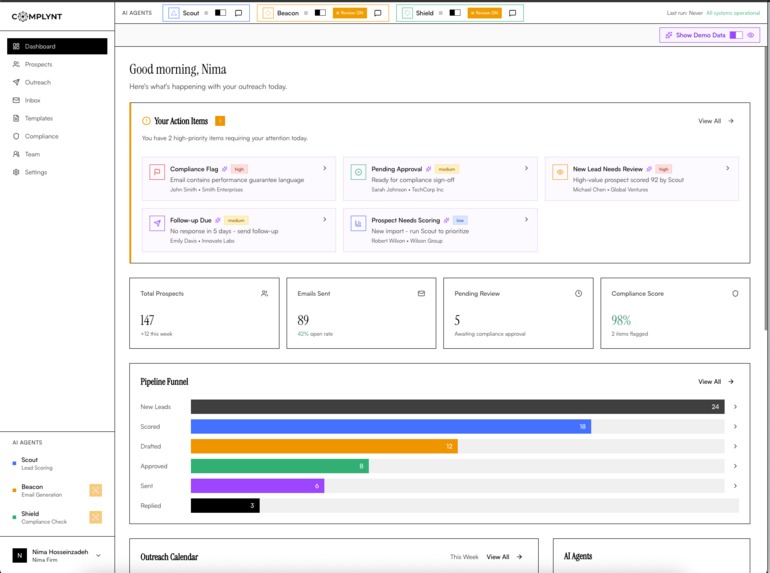Click Shield's orange badge in sidebar

coord(96,517)
